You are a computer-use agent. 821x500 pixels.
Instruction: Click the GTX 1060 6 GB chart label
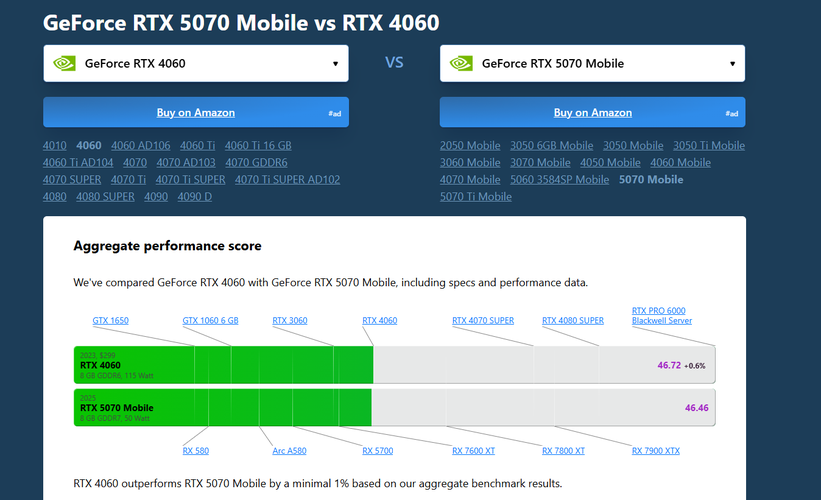click(210, 320)
